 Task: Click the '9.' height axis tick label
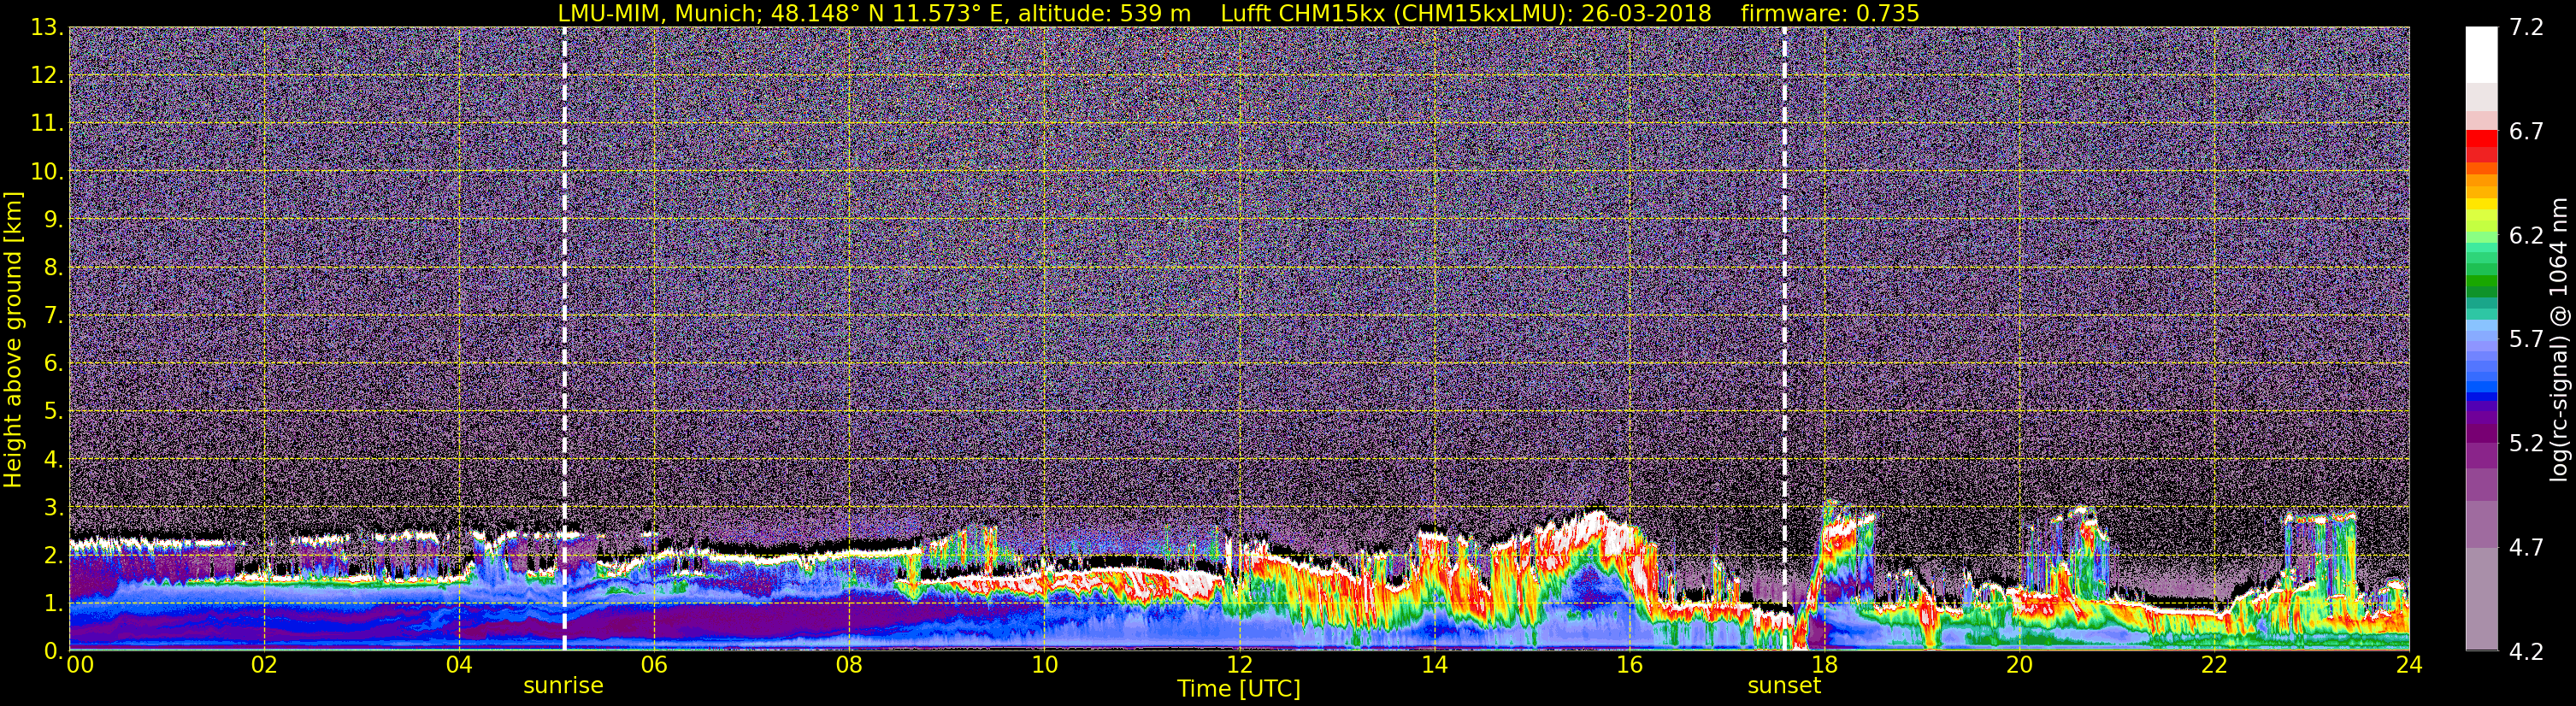(x=52, y=220)
